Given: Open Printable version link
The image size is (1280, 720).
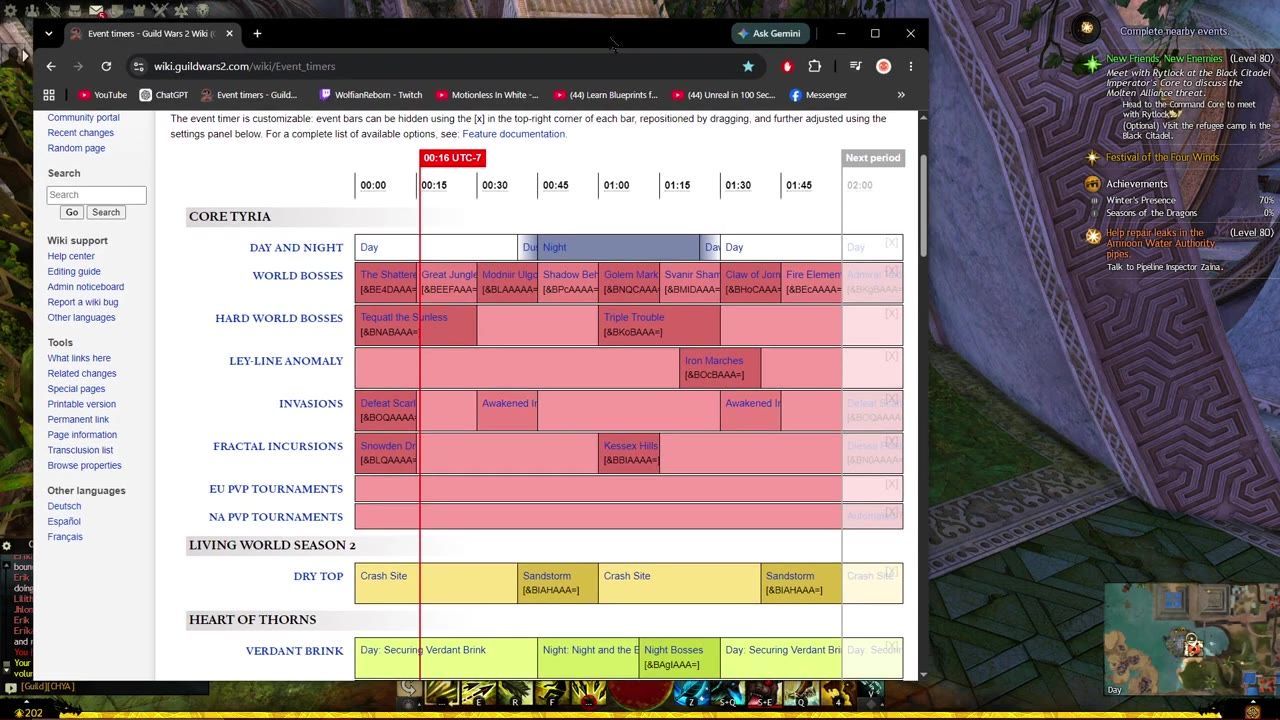Looking at the screenshot, I should tap(81, 404).
